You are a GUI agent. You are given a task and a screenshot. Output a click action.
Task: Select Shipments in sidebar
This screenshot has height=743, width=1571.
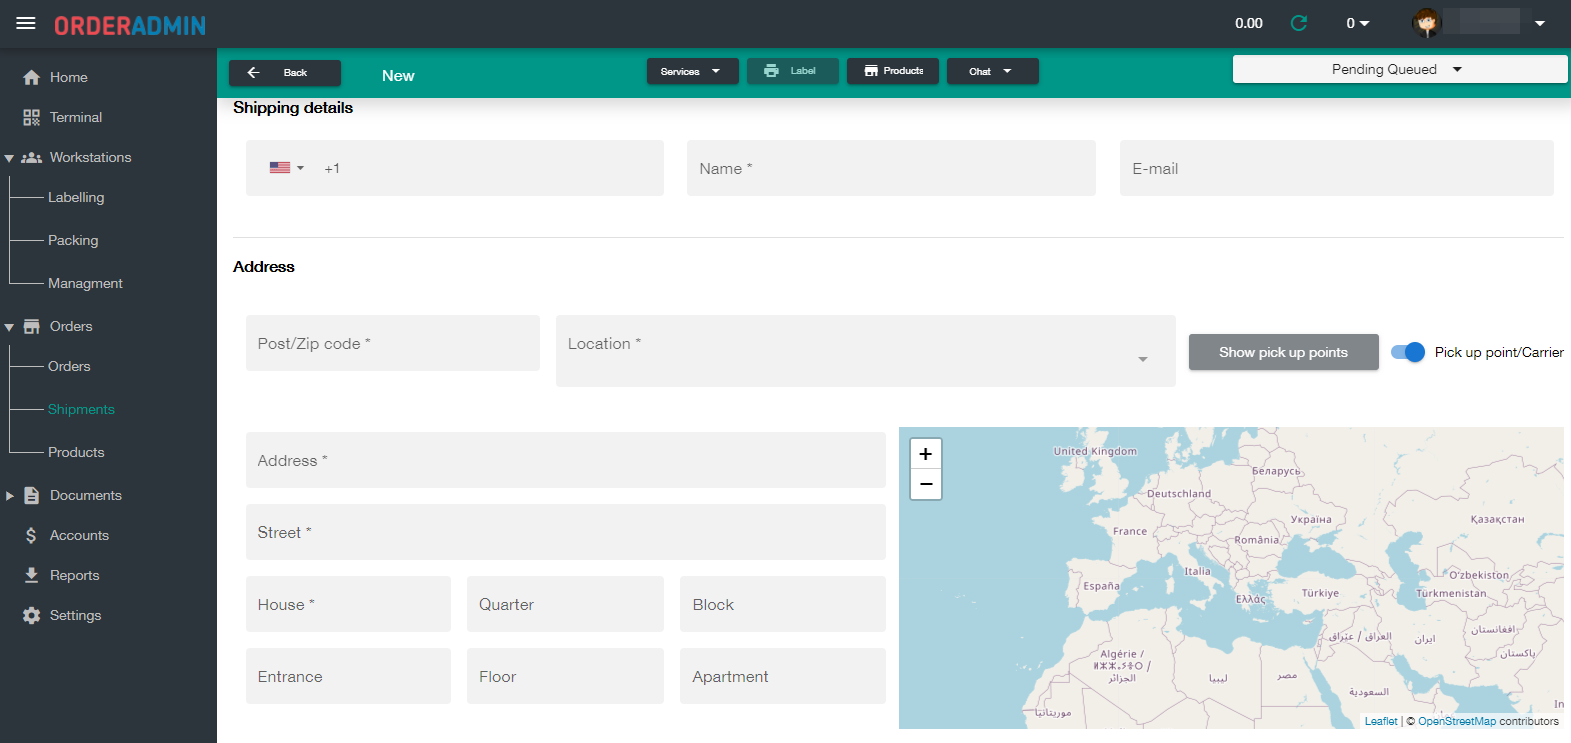81,409
